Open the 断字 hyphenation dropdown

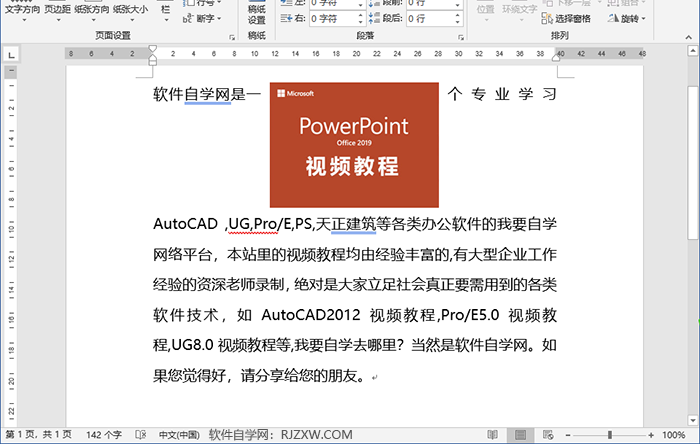coord(202,19)
